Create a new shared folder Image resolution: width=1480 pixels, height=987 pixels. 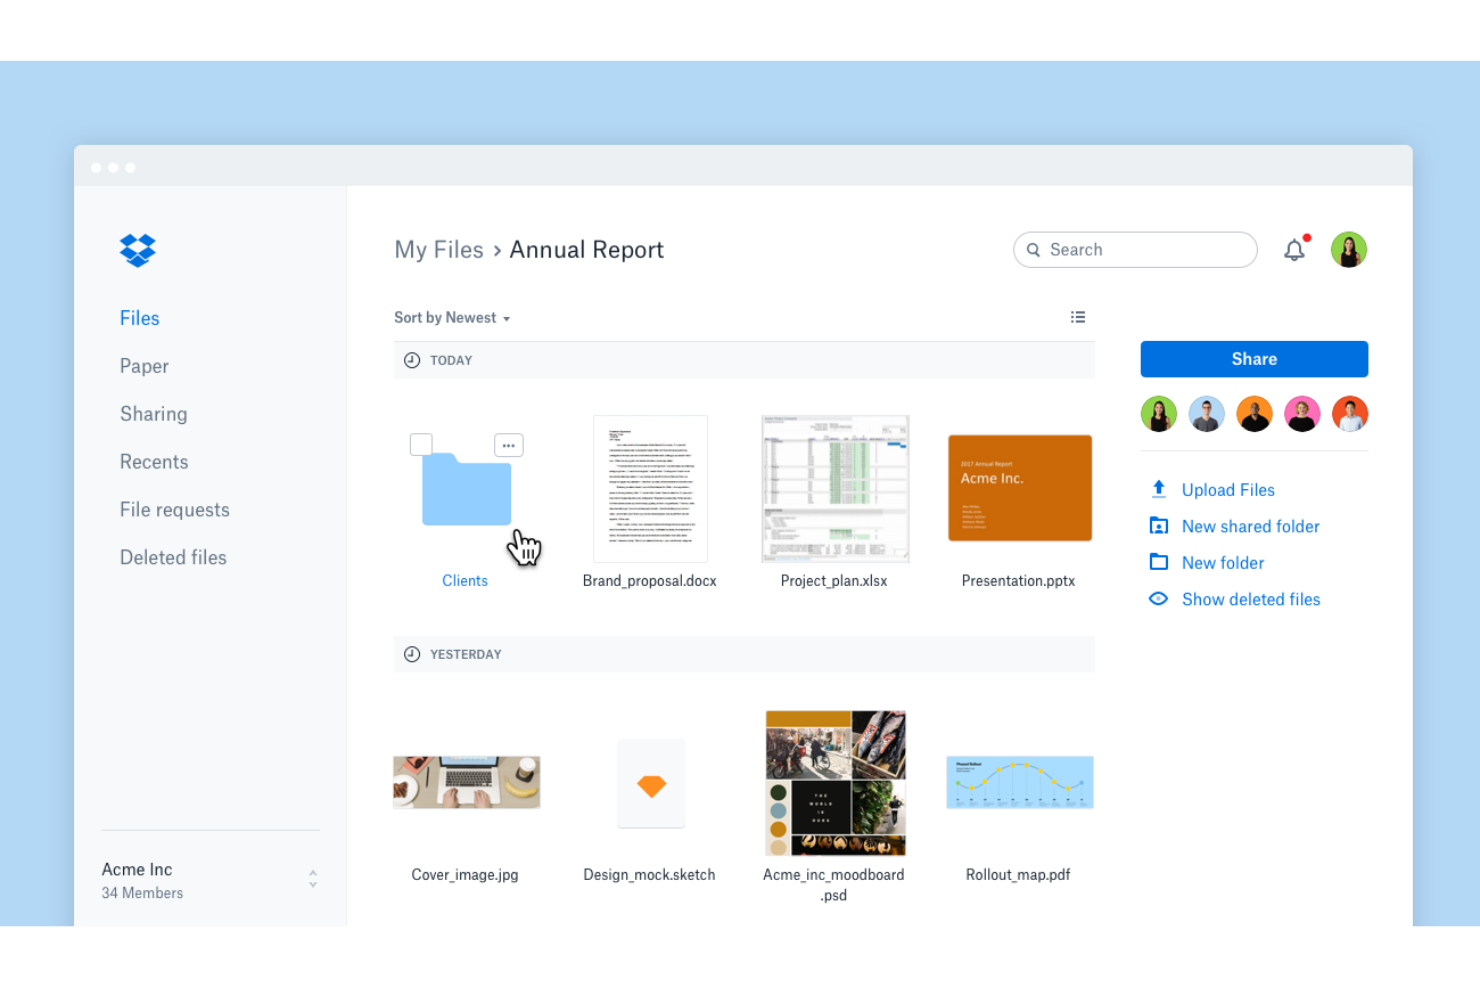click(x=1250, y=526)
